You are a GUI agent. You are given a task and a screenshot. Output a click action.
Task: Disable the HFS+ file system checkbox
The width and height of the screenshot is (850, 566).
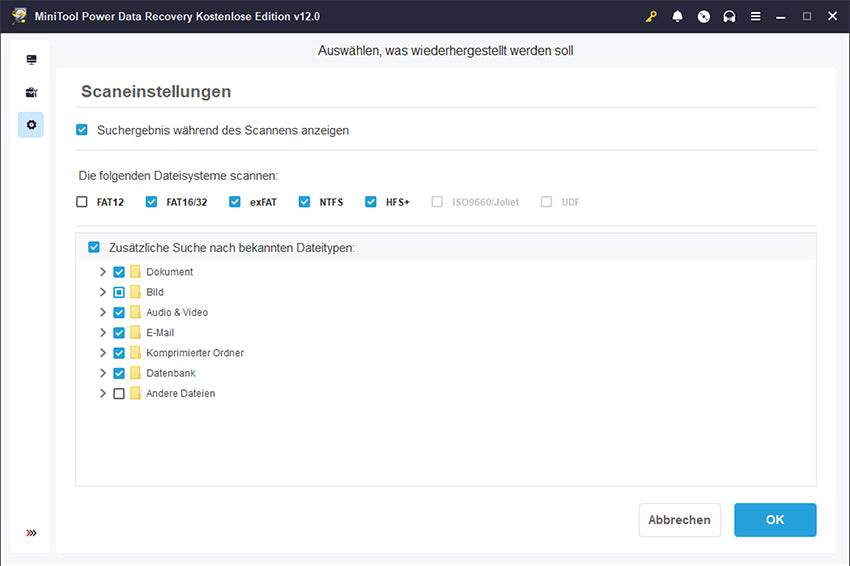point(372,202)
